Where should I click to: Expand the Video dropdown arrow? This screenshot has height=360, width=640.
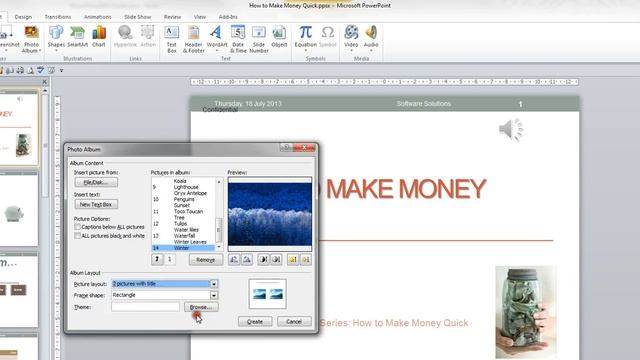tap(351, 51)
